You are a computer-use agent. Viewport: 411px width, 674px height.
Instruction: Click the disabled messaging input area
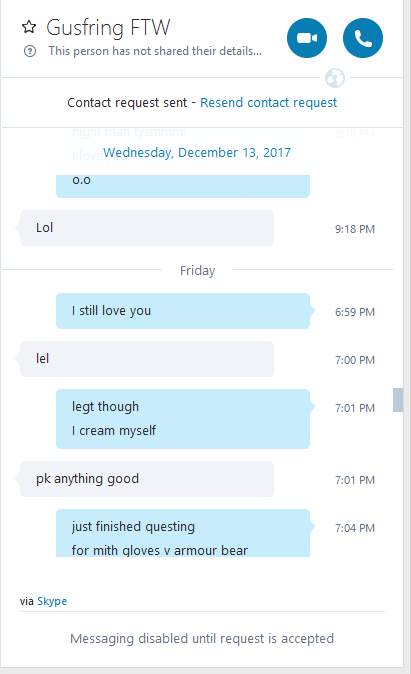coord(202,639)
